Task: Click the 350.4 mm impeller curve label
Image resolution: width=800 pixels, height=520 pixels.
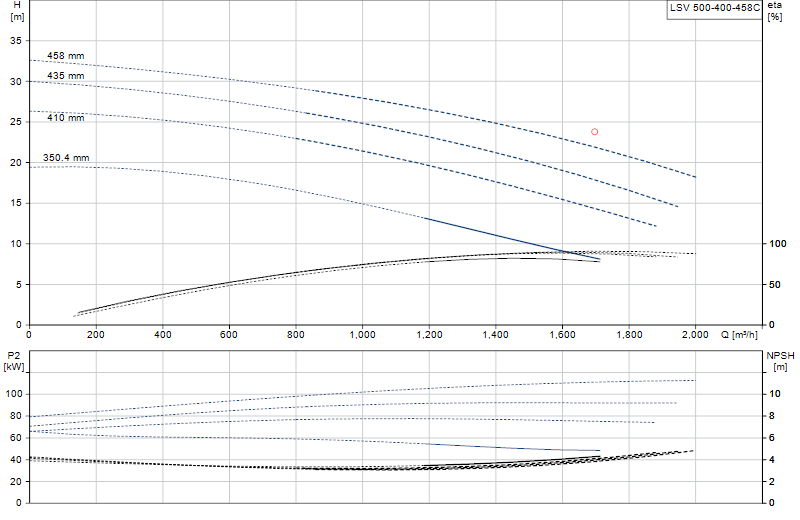Action: [66, 158]
